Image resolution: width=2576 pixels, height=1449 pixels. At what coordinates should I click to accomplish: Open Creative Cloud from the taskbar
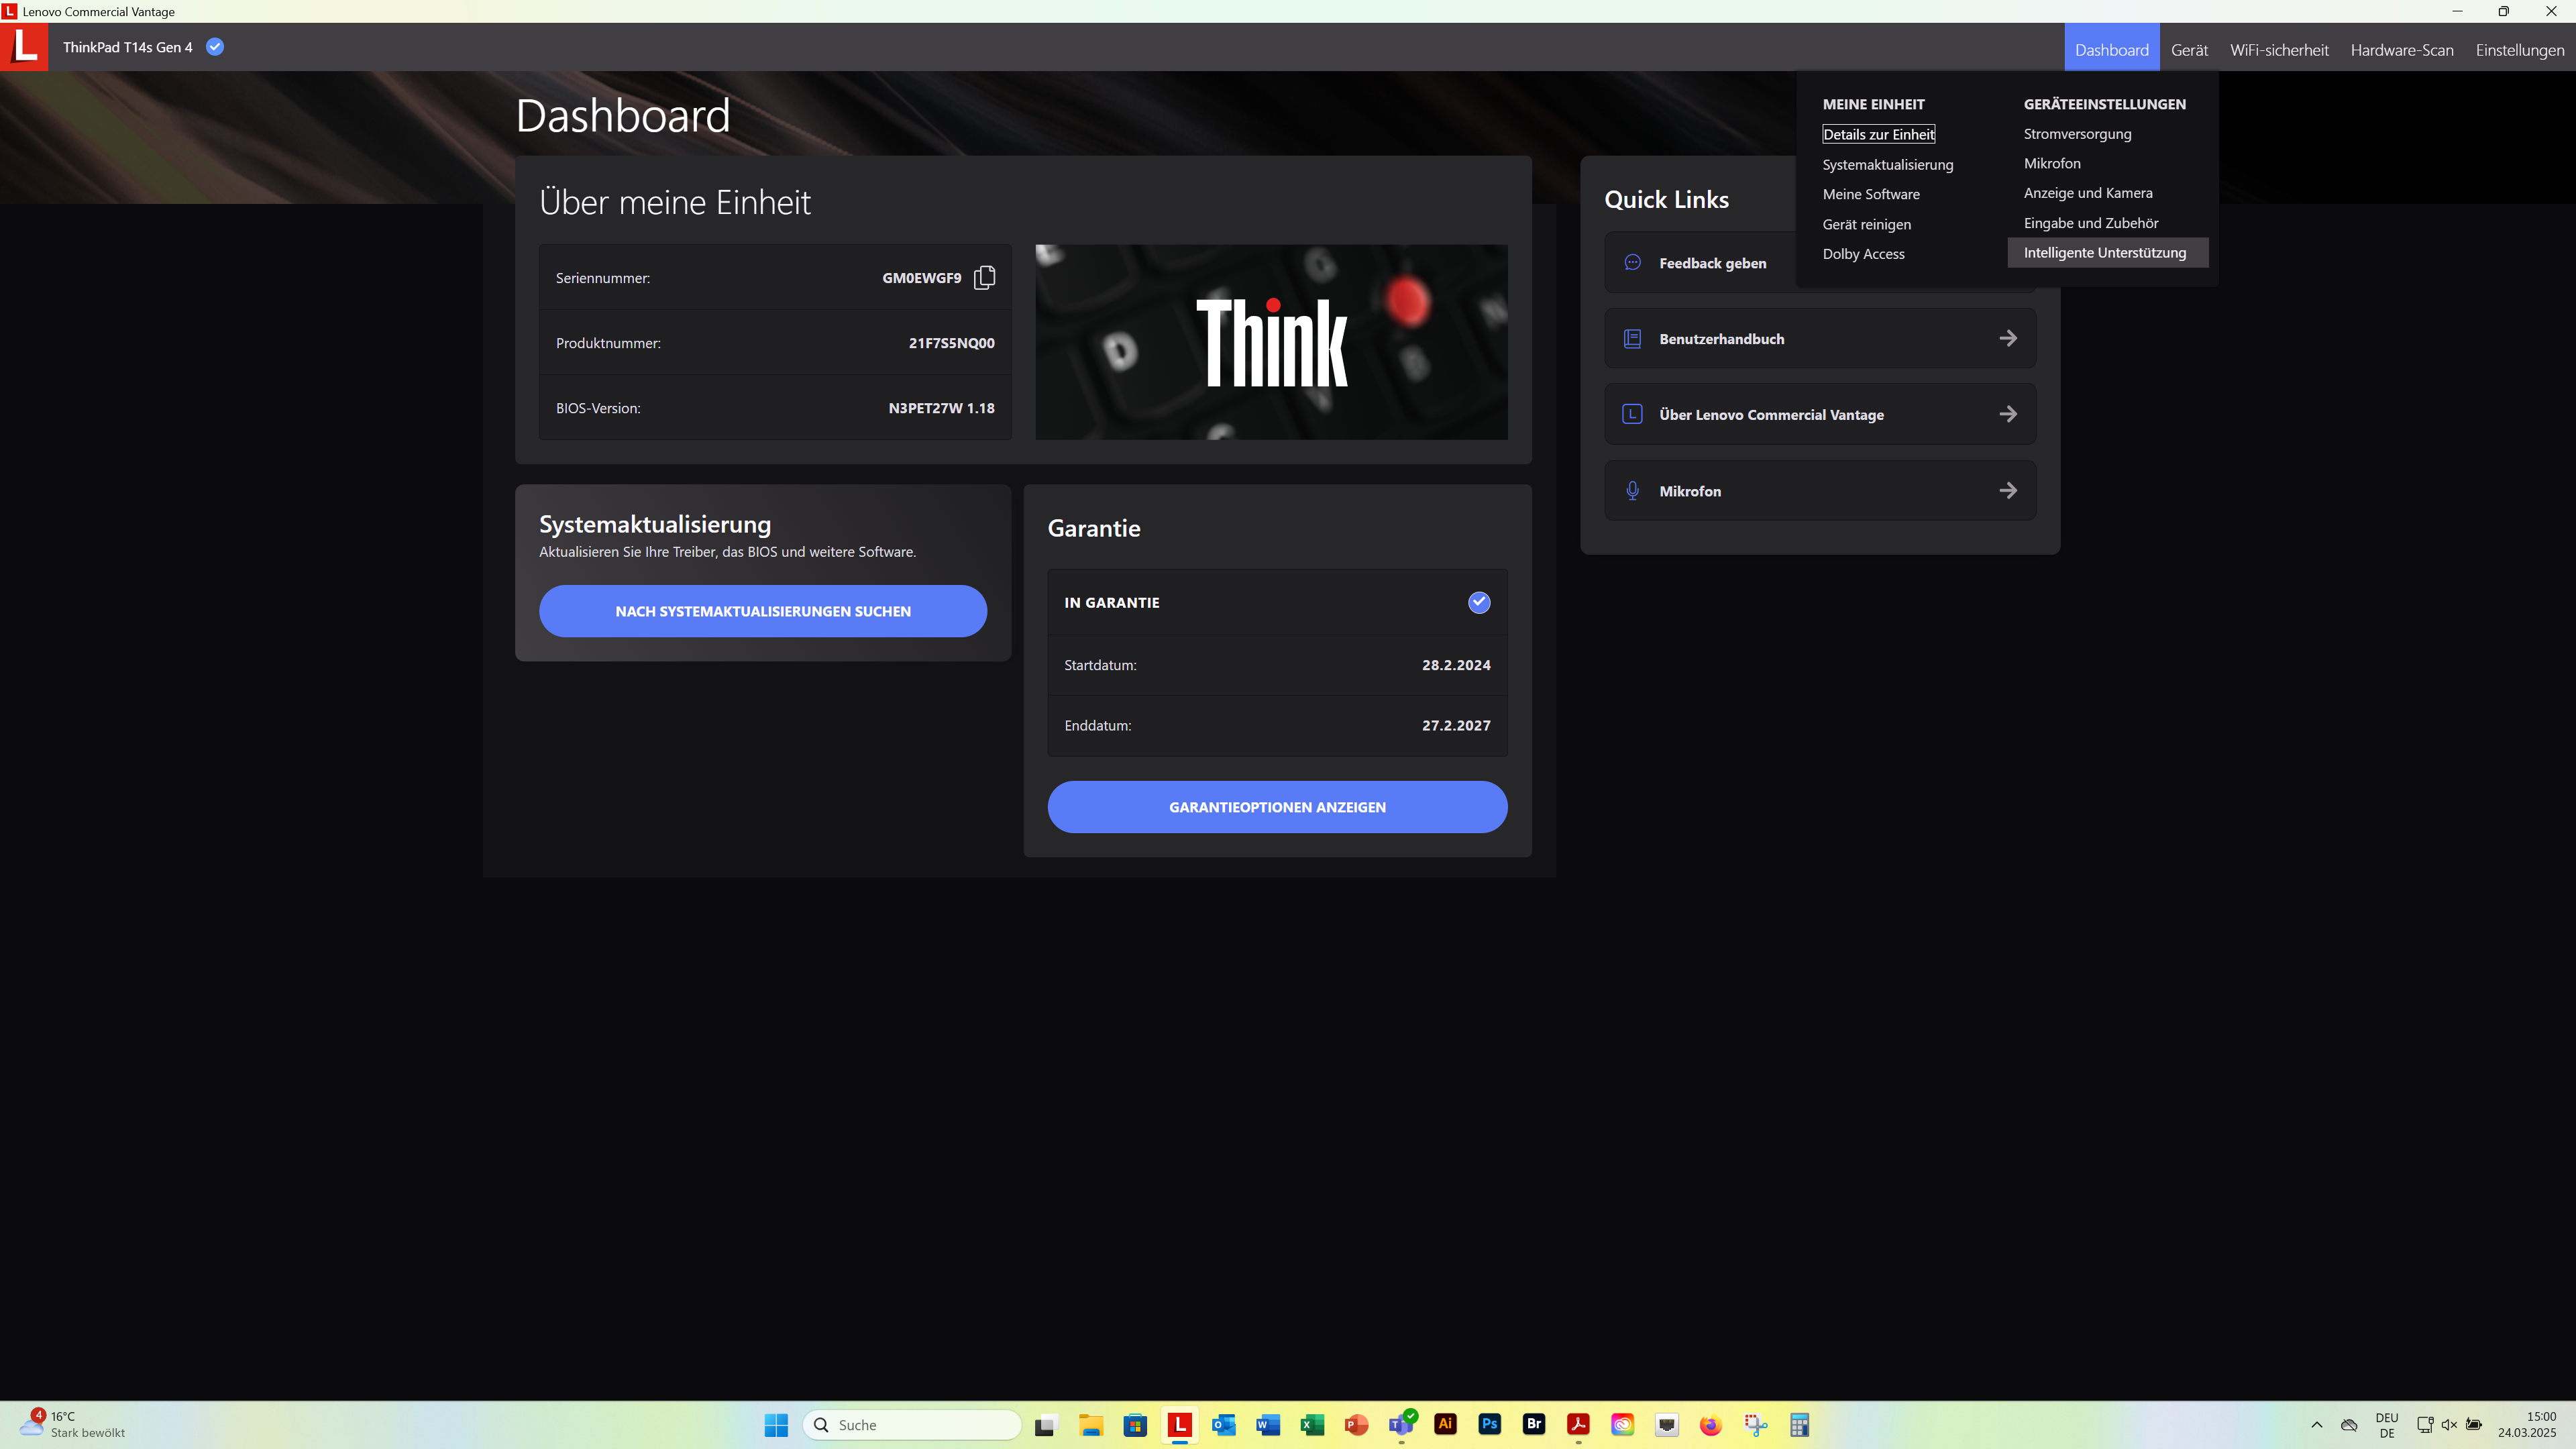(x=1622, y=1424)
